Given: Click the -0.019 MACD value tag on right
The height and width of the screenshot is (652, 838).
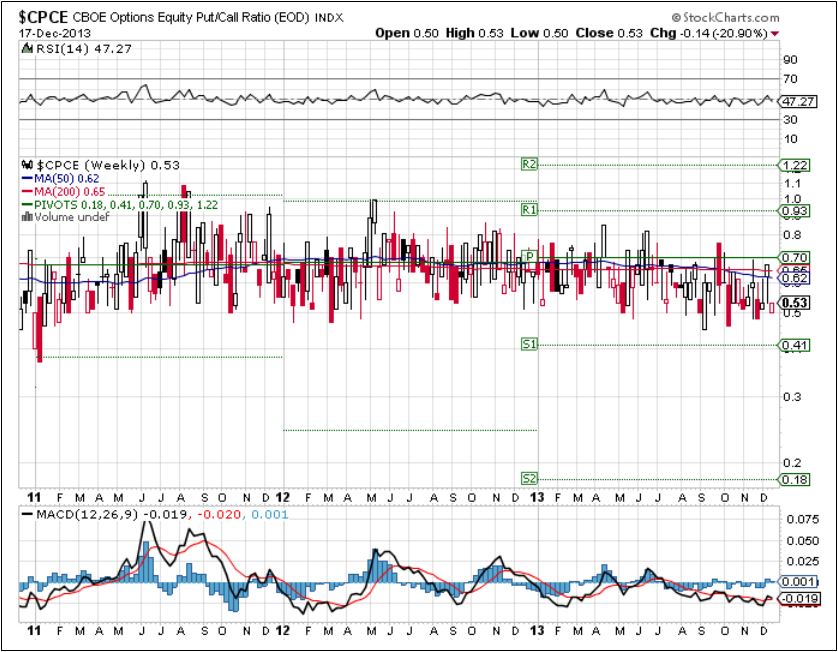Looking at the screenshot, I should point(800,599).
